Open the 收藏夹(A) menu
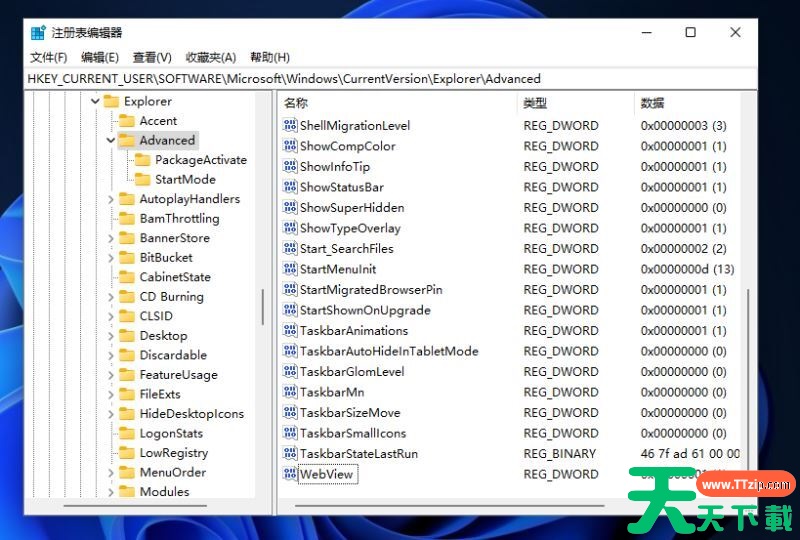The image size is (800, 540). 211,57
